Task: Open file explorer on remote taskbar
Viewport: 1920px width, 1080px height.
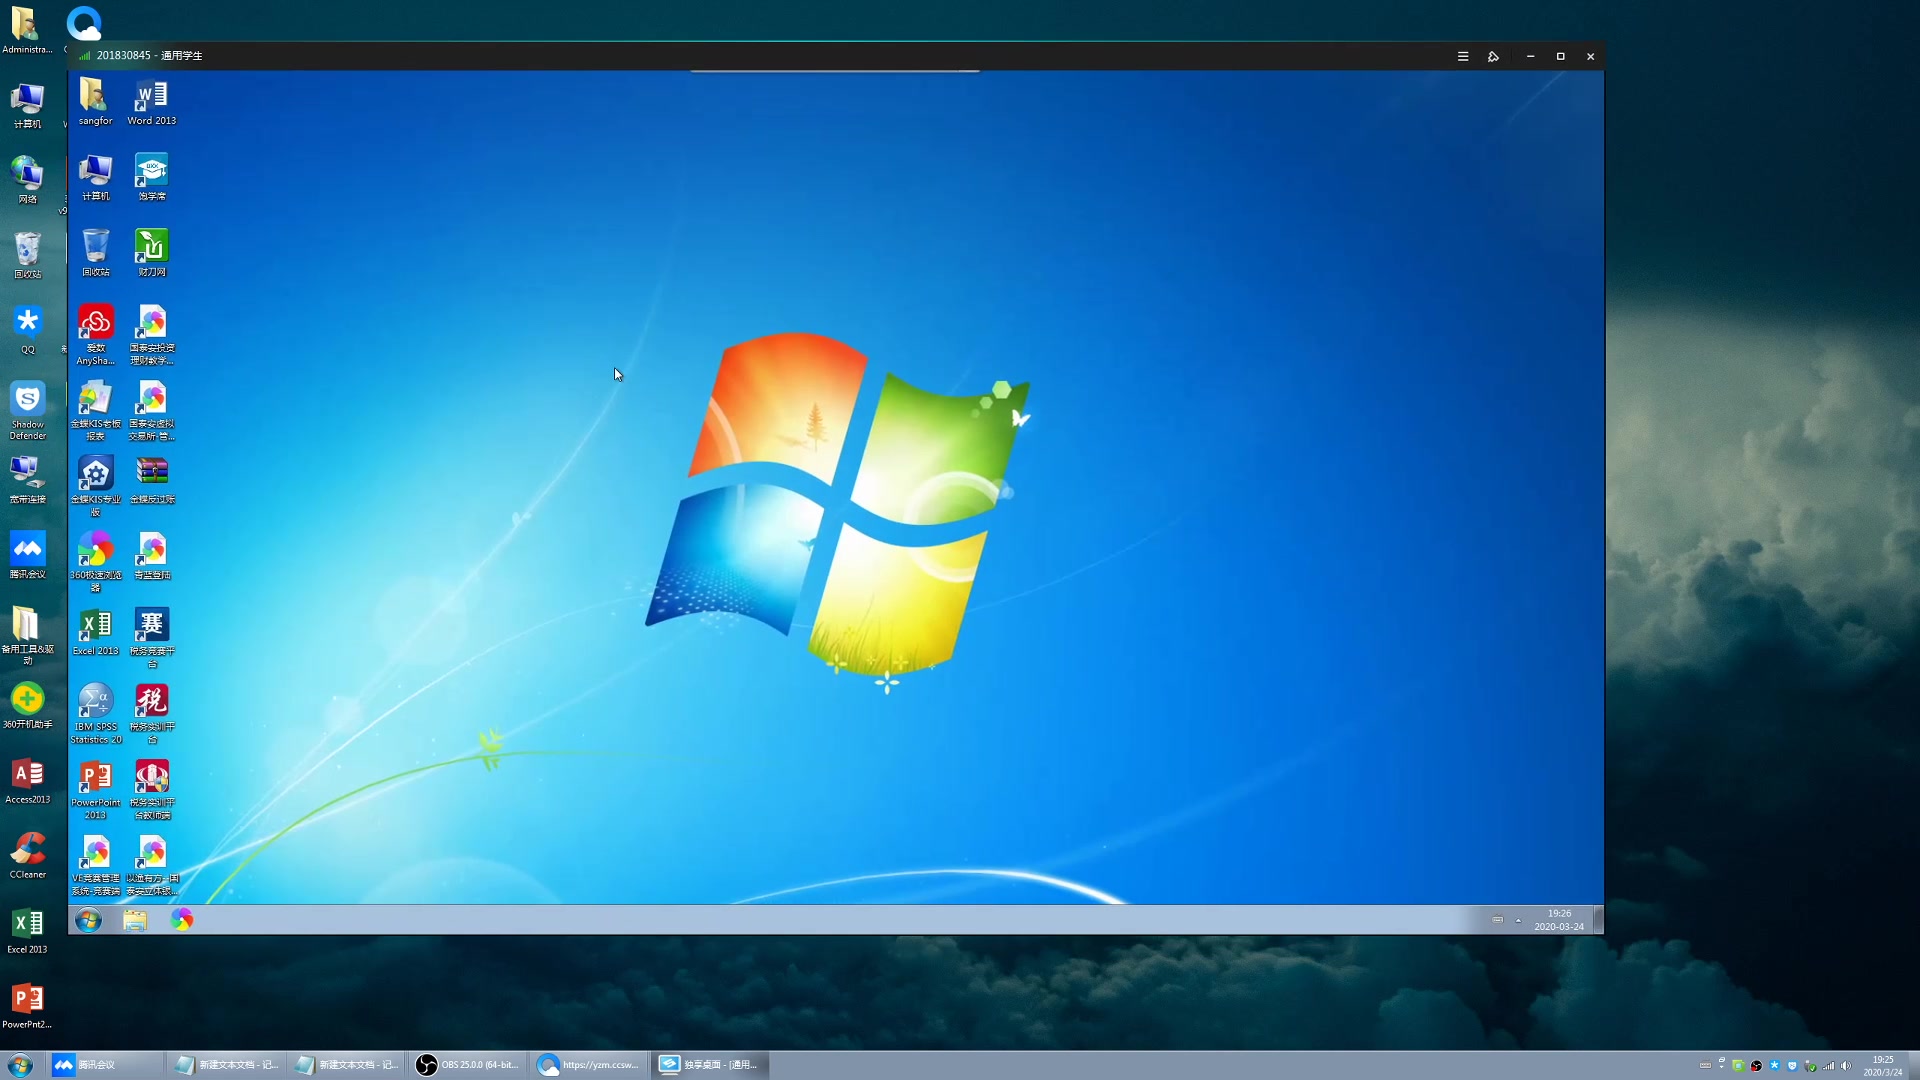Action: (135, 920)
